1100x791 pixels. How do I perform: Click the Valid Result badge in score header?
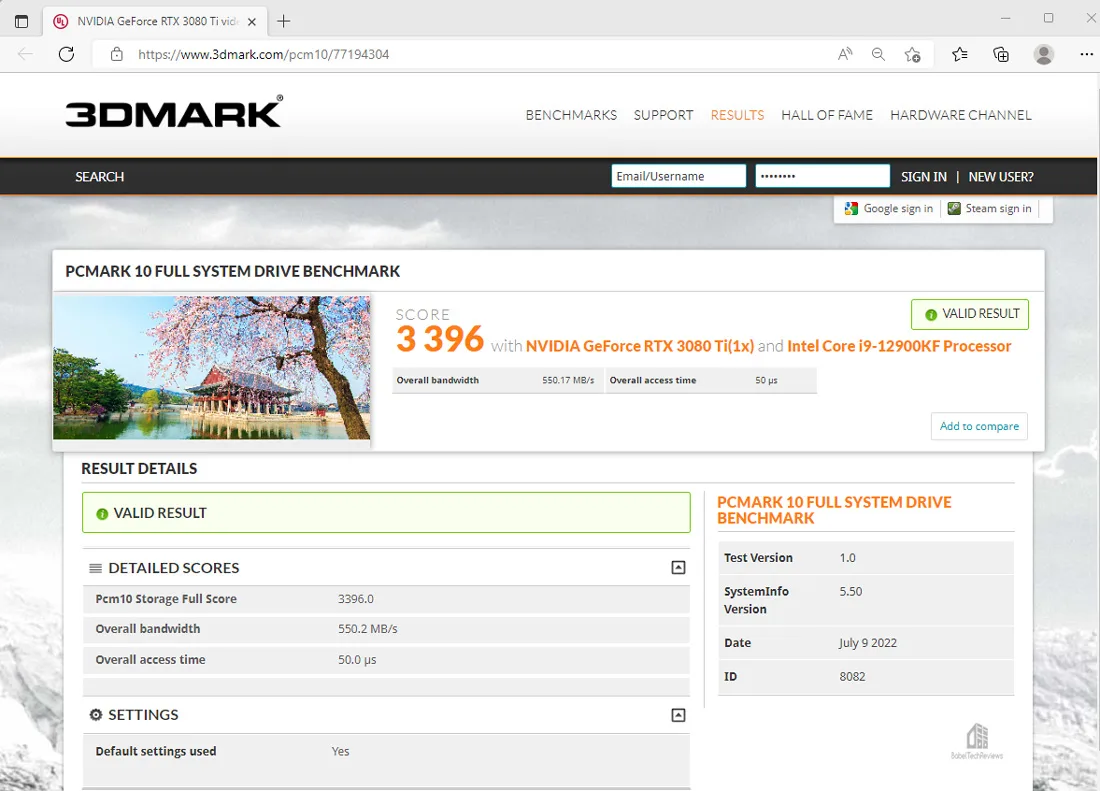click(970, 314)
